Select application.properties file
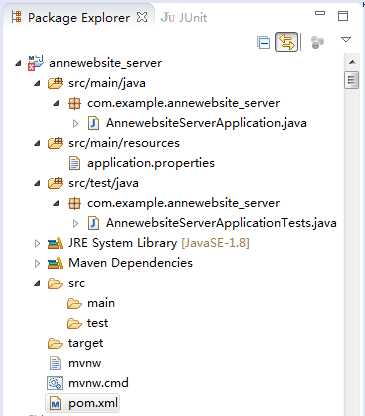 [x=141, y=163]
